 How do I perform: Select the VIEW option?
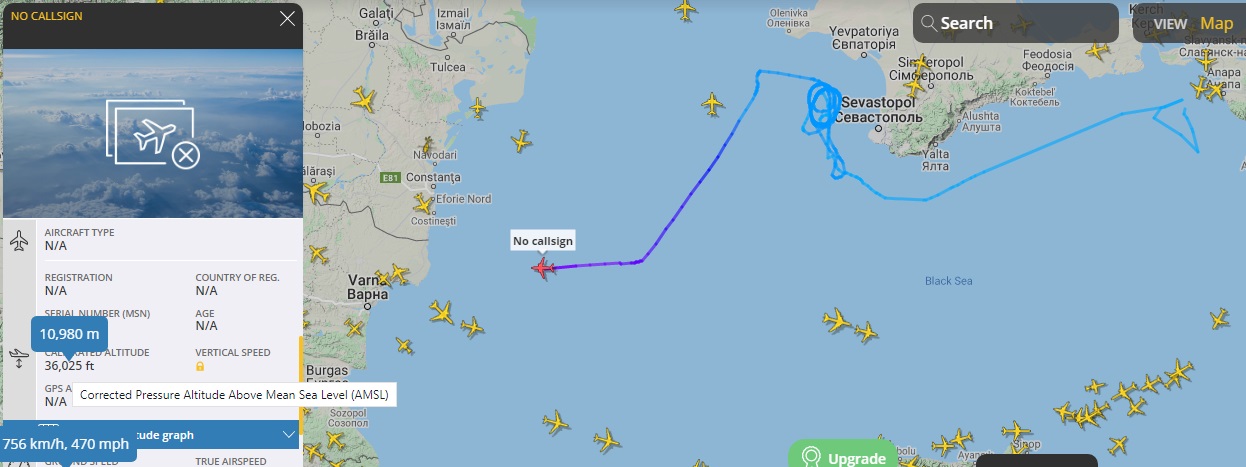point(1170,23)
